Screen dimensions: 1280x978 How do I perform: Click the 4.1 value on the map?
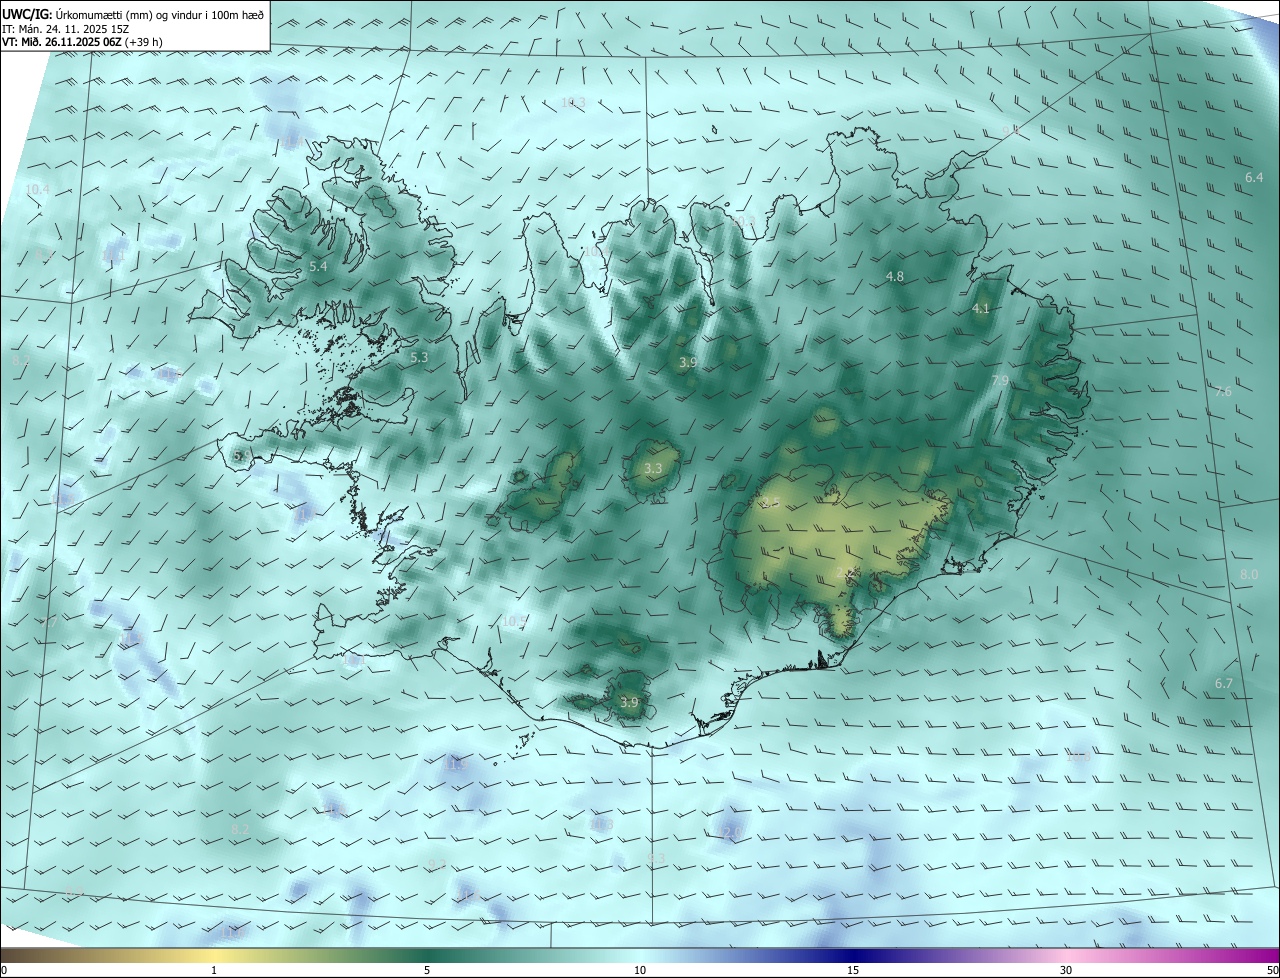tap(981, 309)
